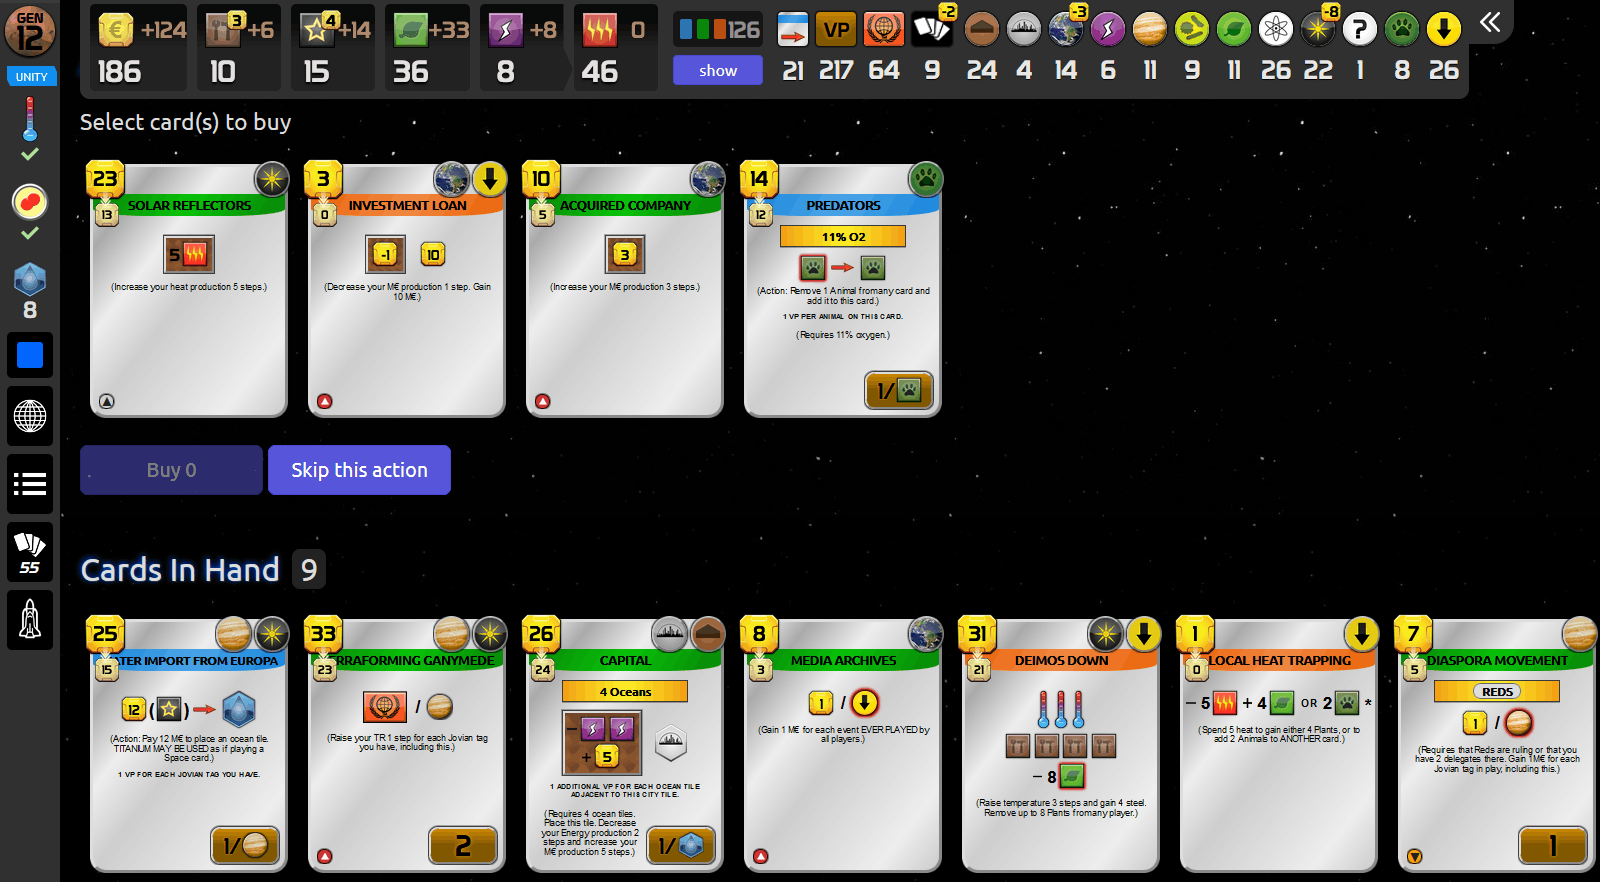Viewport: 1600px width, 882px height.
Task: Click the paw tag on Predators card
Action: pyautogui.click(x=926, y=179)
